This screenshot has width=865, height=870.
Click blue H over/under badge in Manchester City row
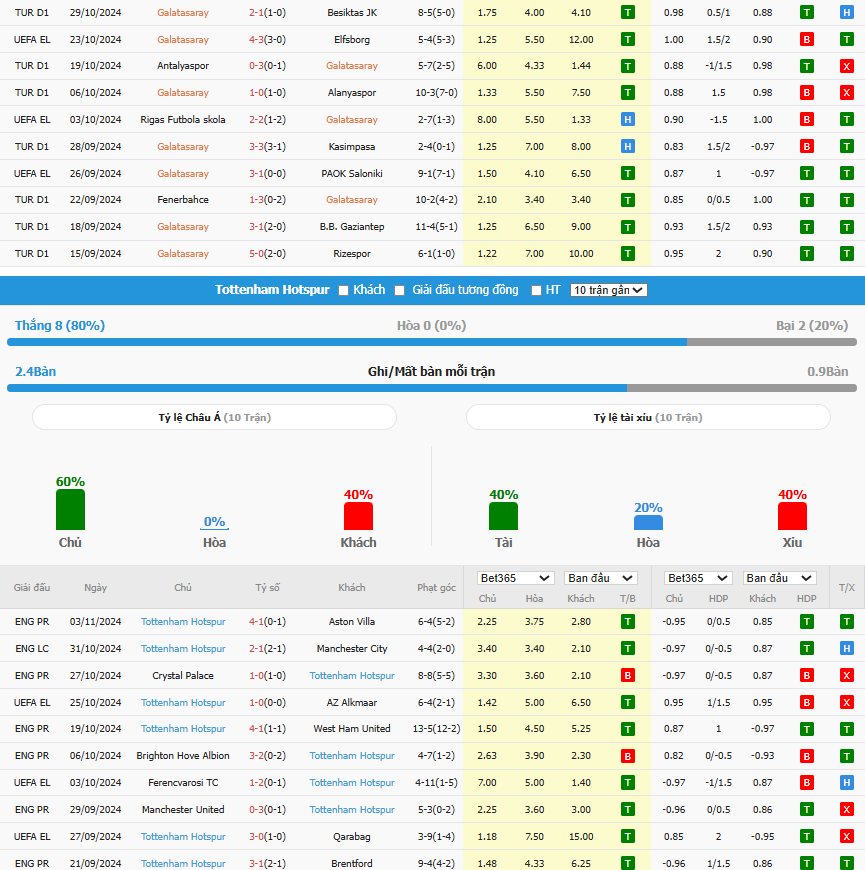pos(847,648)
